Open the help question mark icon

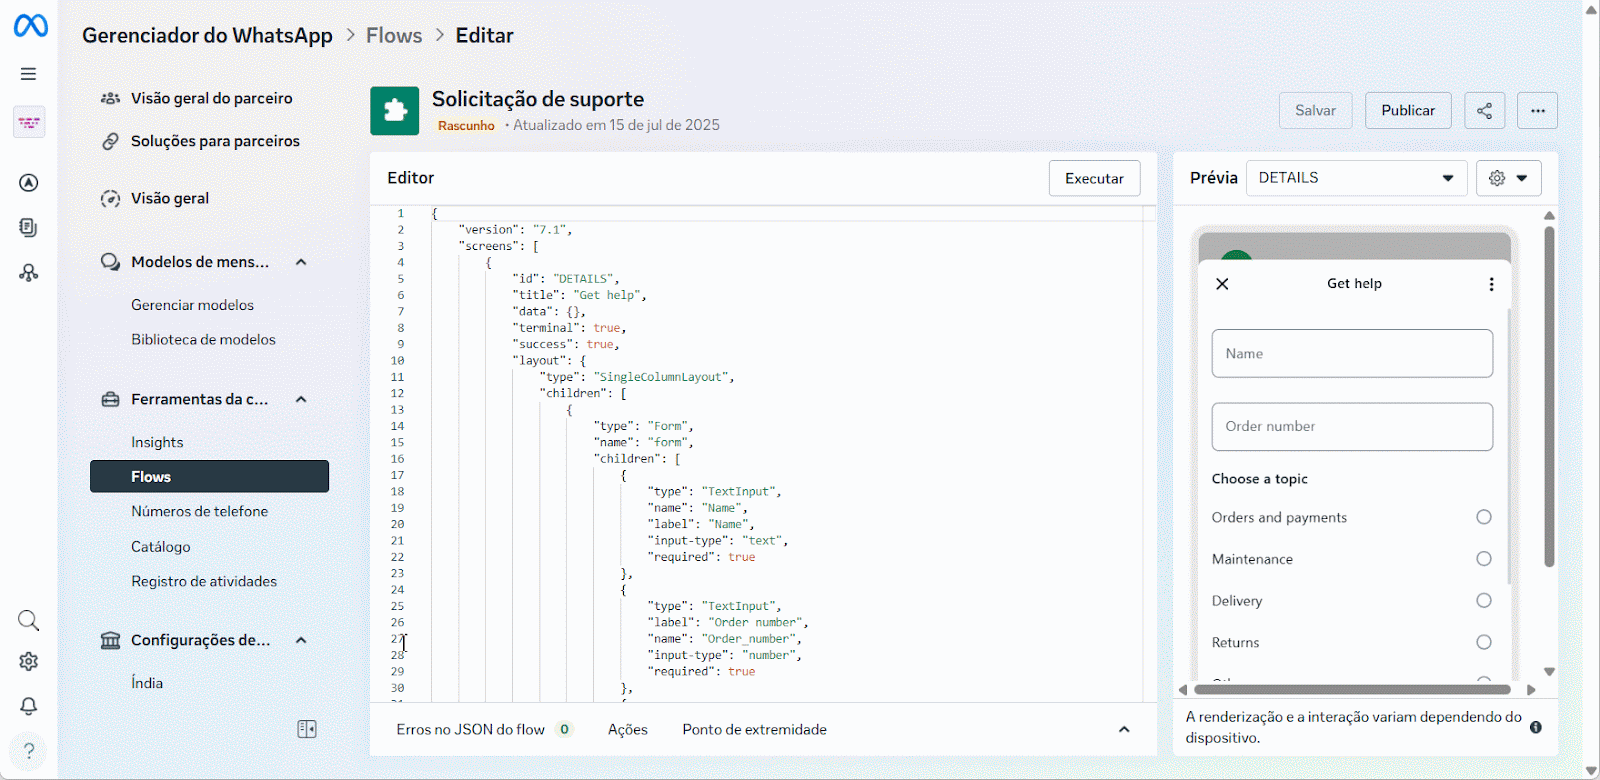(x=29, y=751)
